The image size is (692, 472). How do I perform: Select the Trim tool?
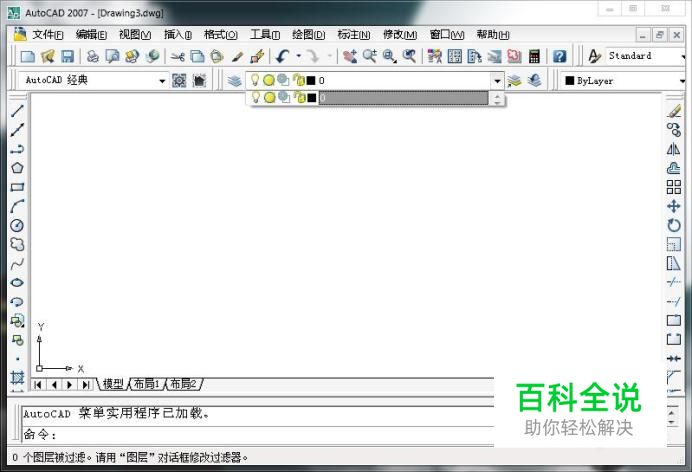(673, 282)
